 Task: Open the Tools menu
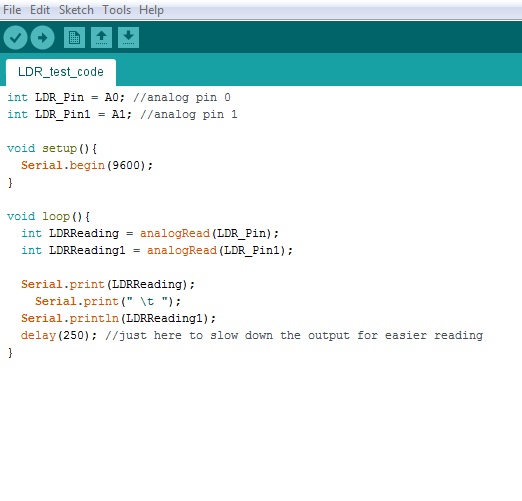[x=116, y=10]
